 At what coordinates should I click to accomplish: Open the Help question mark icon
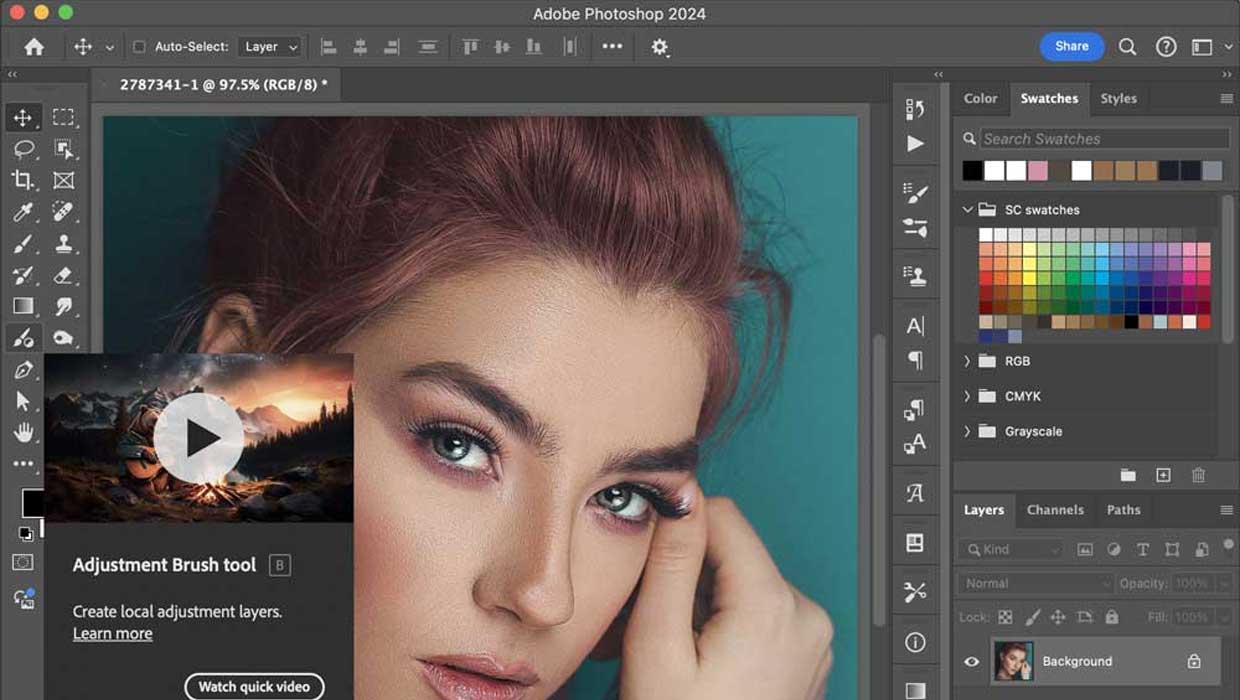(1166, 46)
